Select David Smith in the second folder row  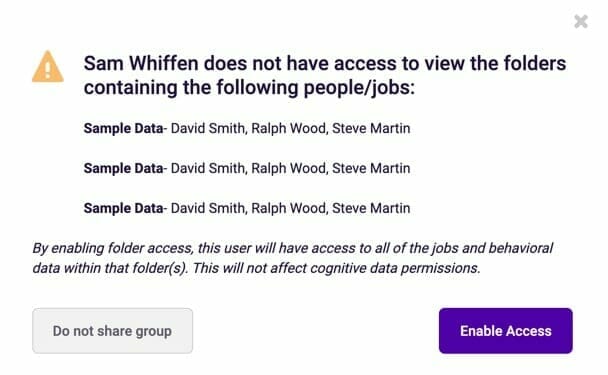pos(208,168)
